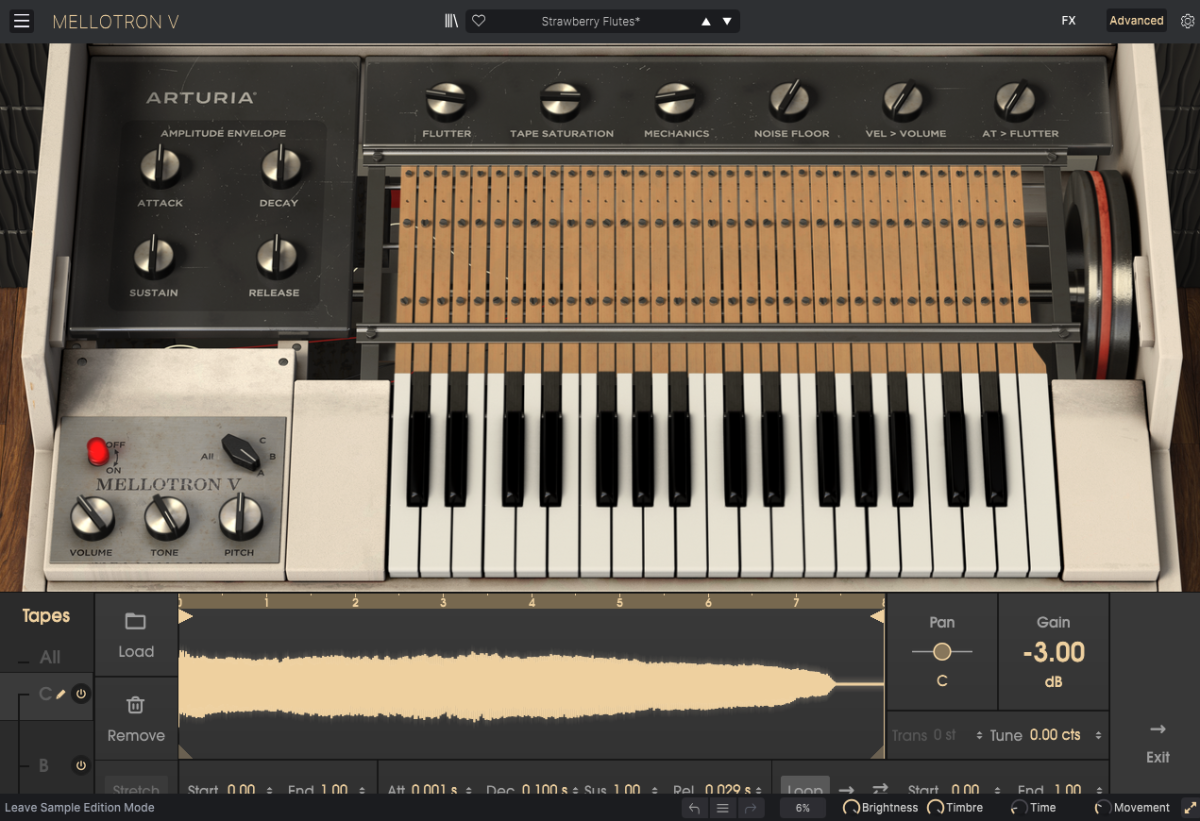
Task: Click the AT > Flutter knob
Action: [x=1016, y=100]
